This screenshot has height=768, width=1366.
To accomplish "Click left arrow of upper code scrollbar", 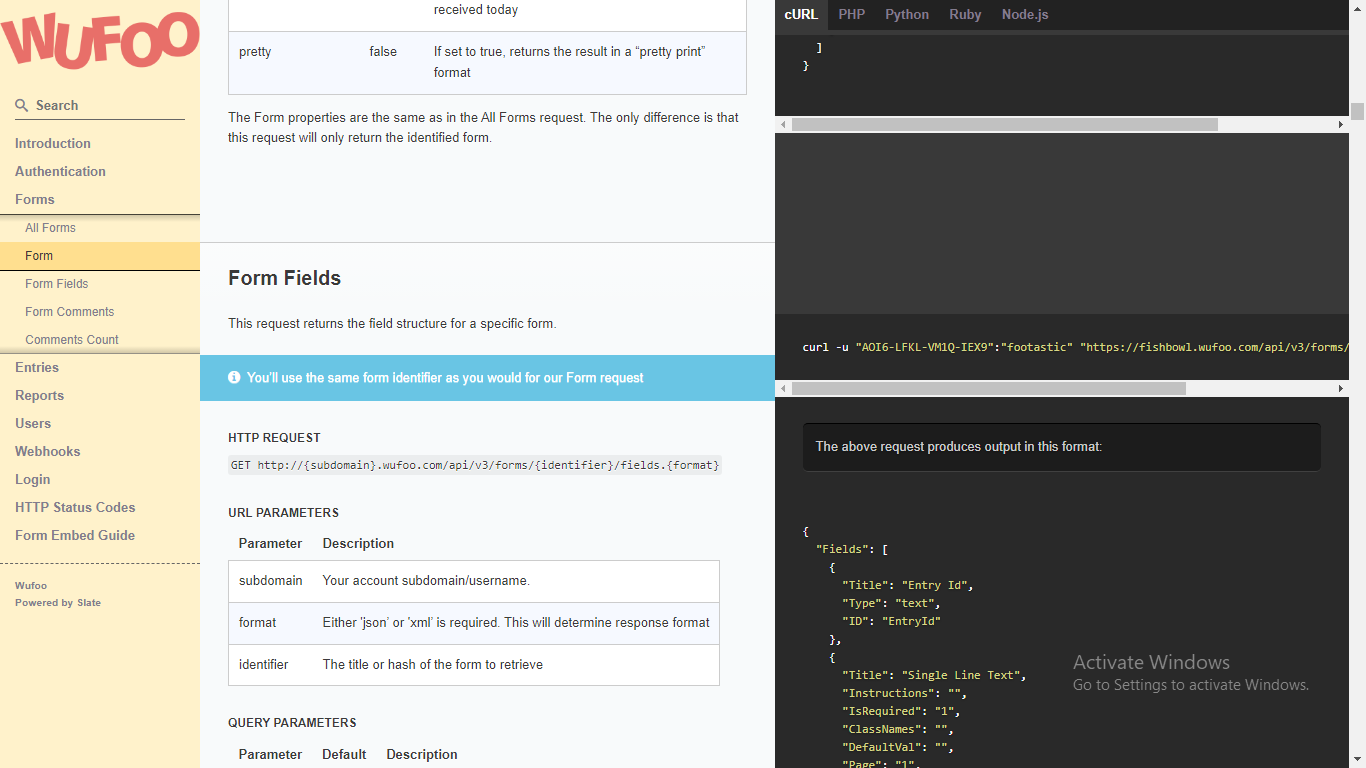I will pos(784,125).
